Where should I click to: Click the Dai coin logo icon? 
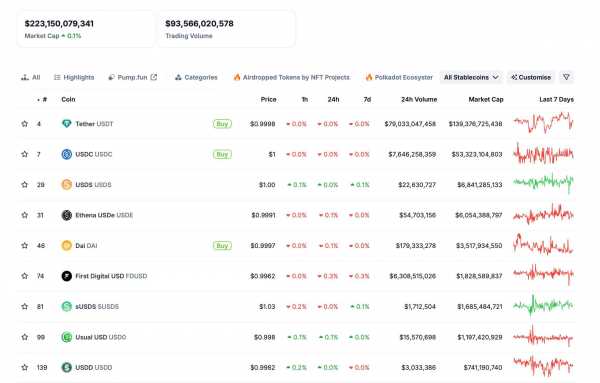coord(67,245)
